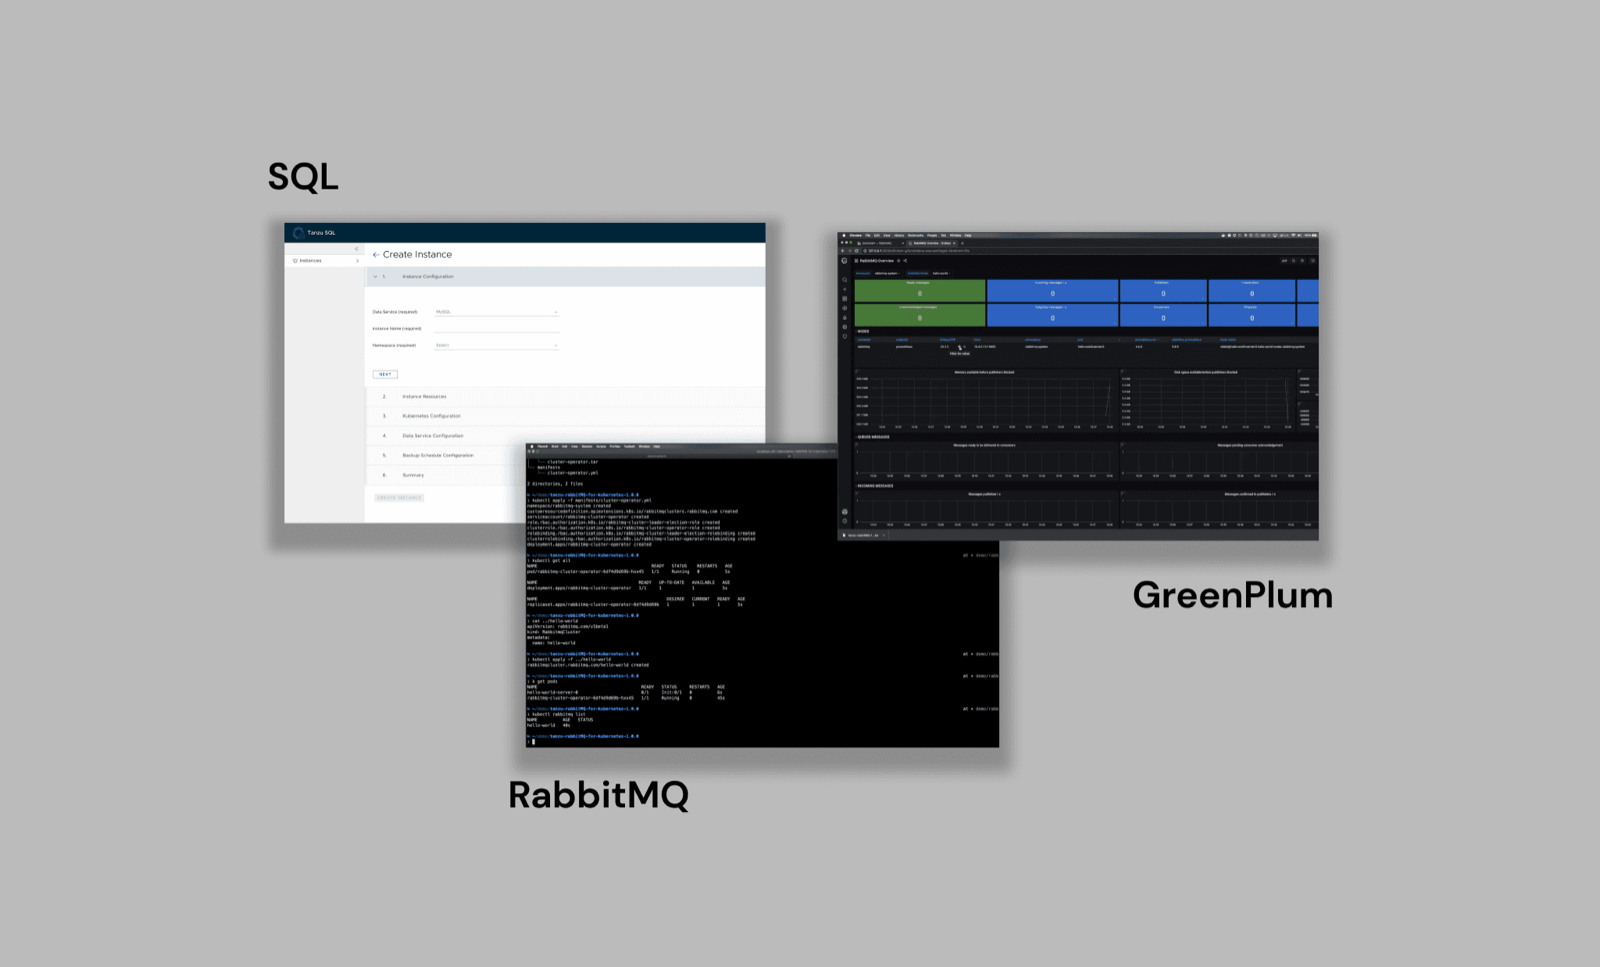This screenshot has width=1600, height=967.
Task: Click the NEXT button
Action: pyautogui.click(x=385, y=374)
